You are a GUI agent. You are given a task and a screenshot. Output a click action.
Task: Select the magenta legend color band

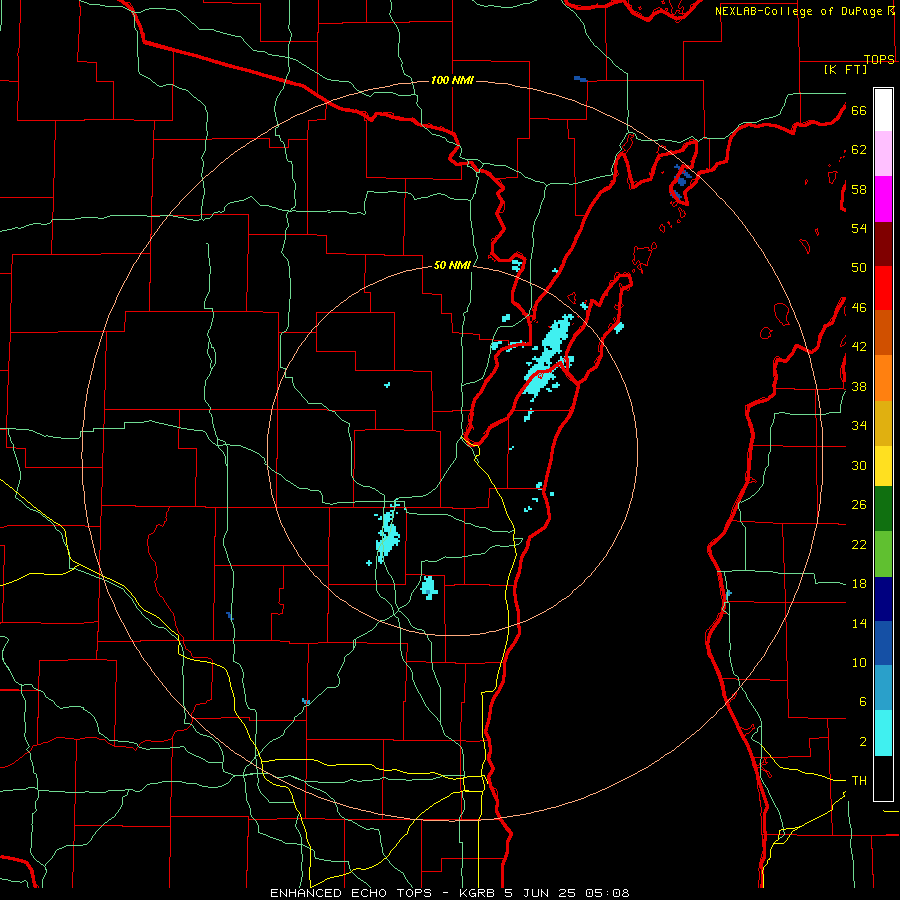point(883,199)
